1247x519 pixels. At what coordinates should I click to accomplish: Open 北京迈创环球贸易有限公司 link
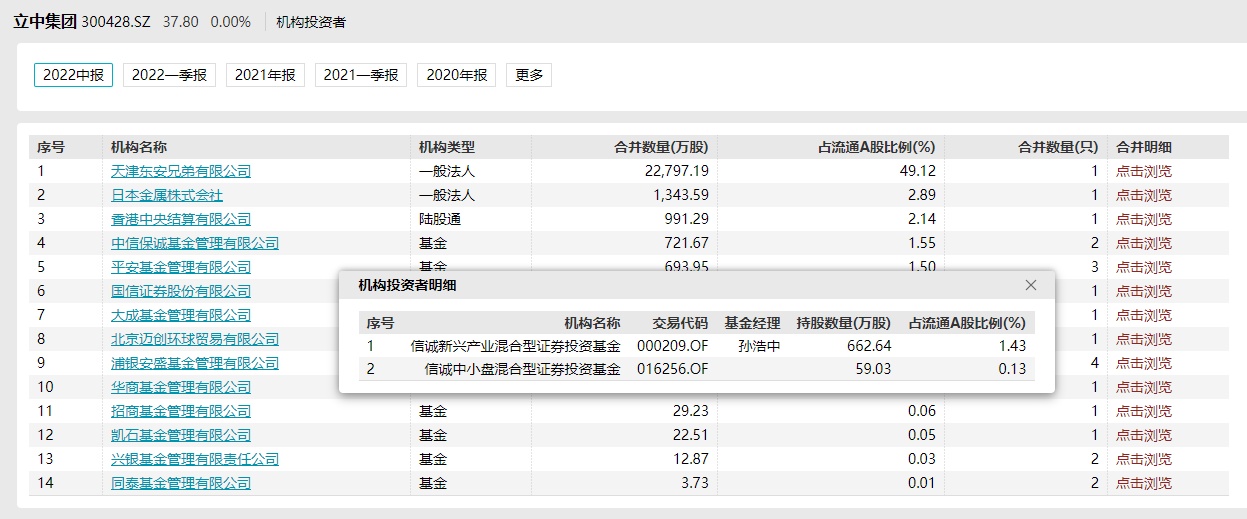(x=195, y=339)
